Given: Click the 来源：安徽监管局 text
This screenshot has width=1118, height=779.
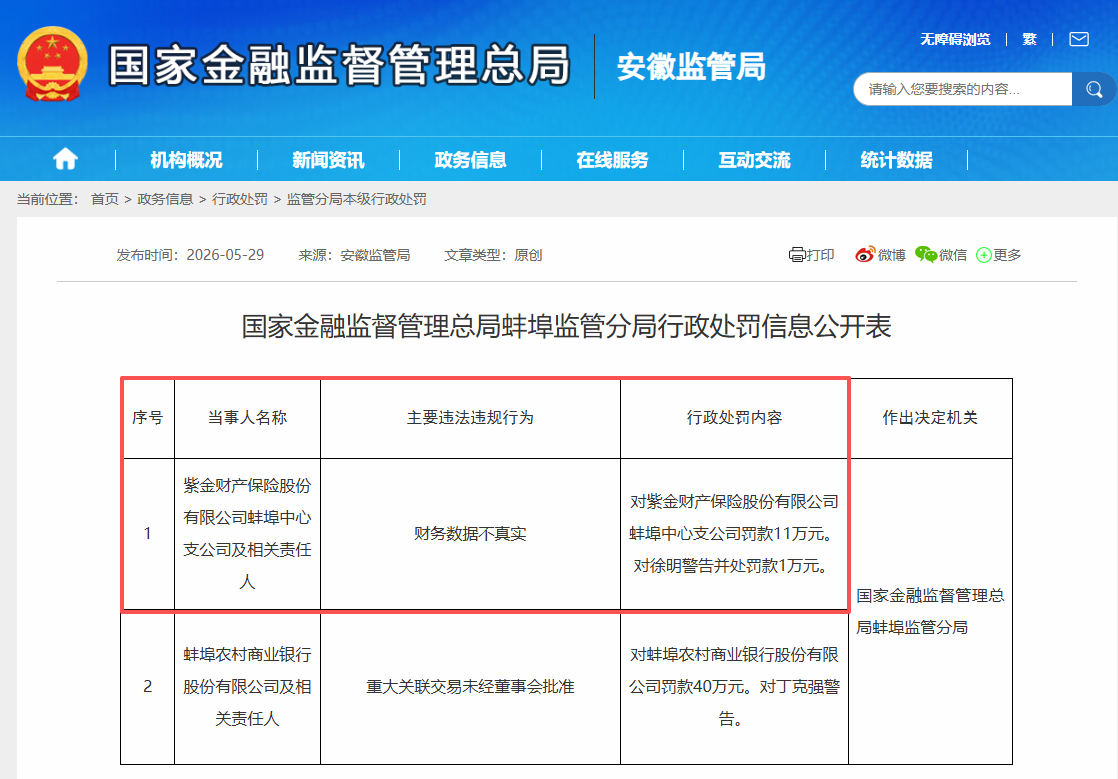Looking at the screenshot, I should 354,254.
